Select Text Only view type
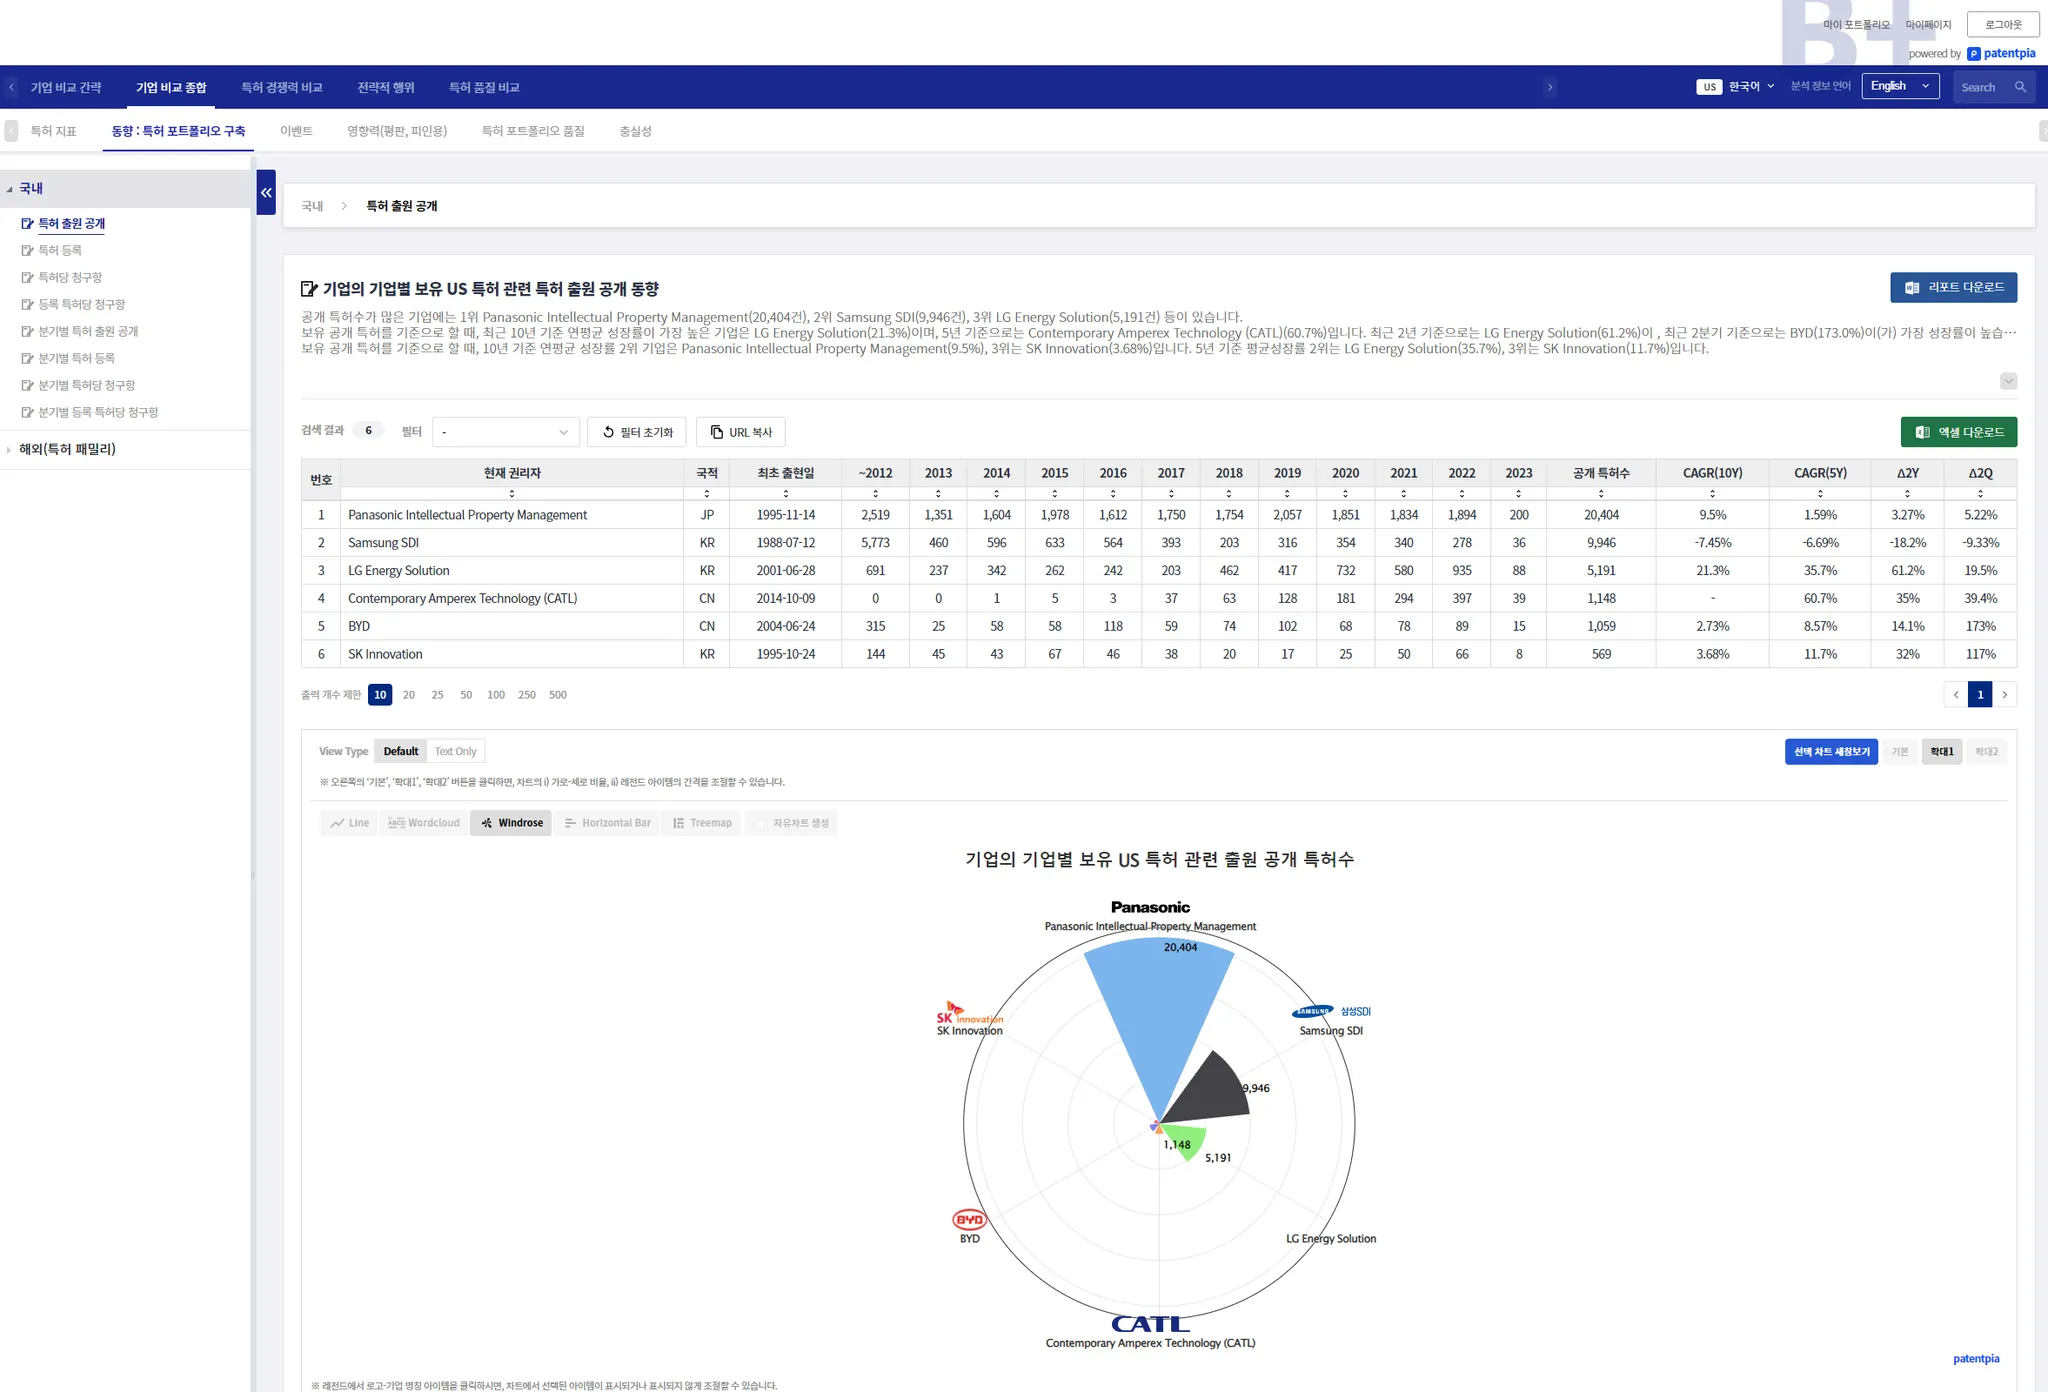This screenshot has height=1392, width=2048. point(455,751)
